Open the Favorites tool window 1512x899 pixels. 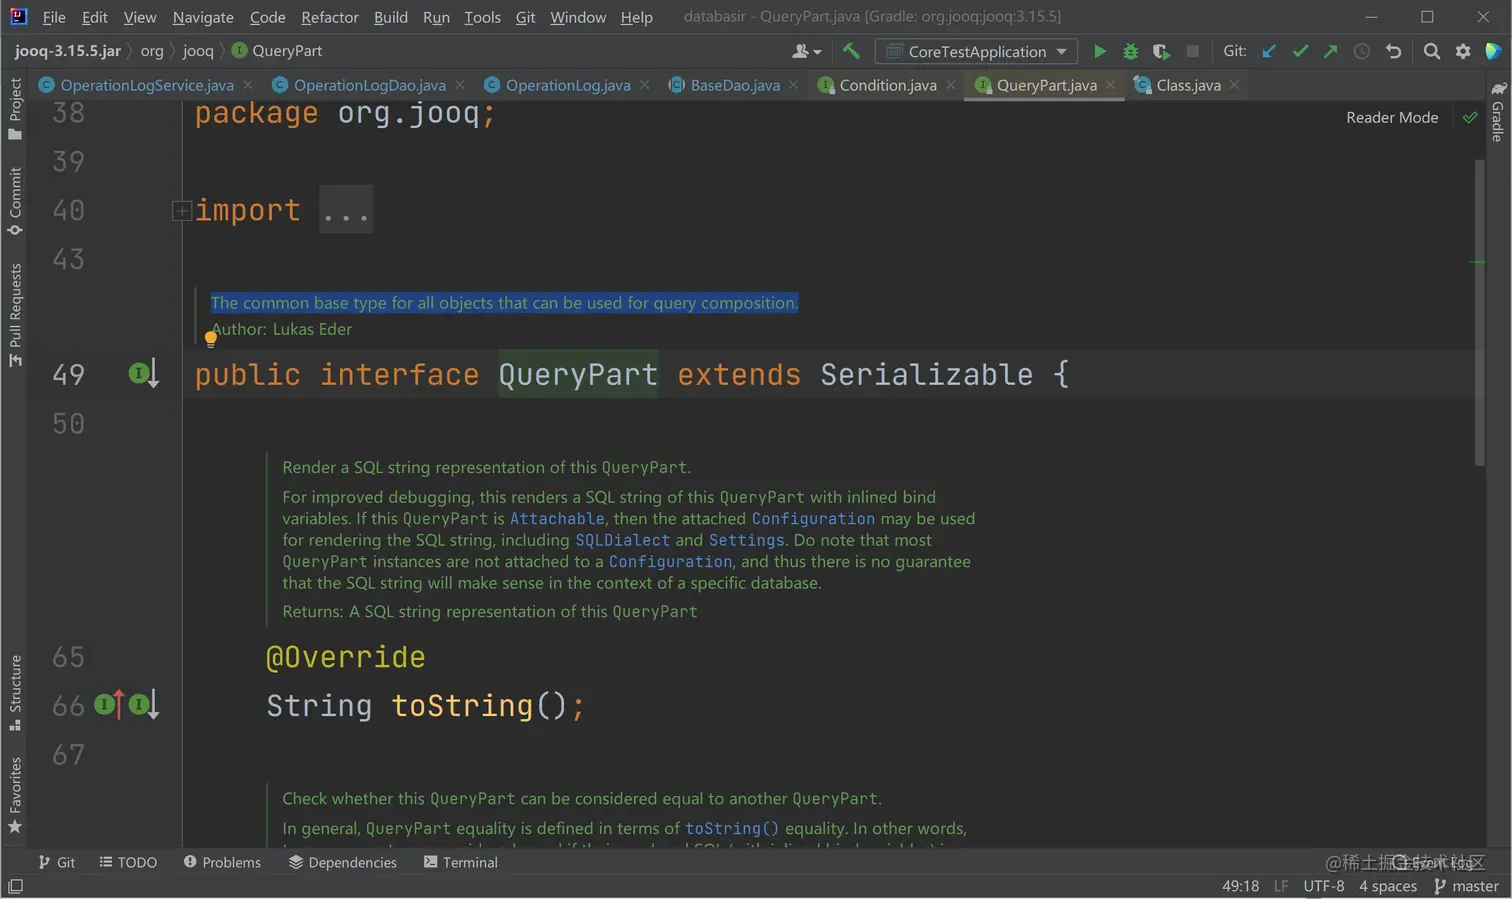[x=15, y=795]
